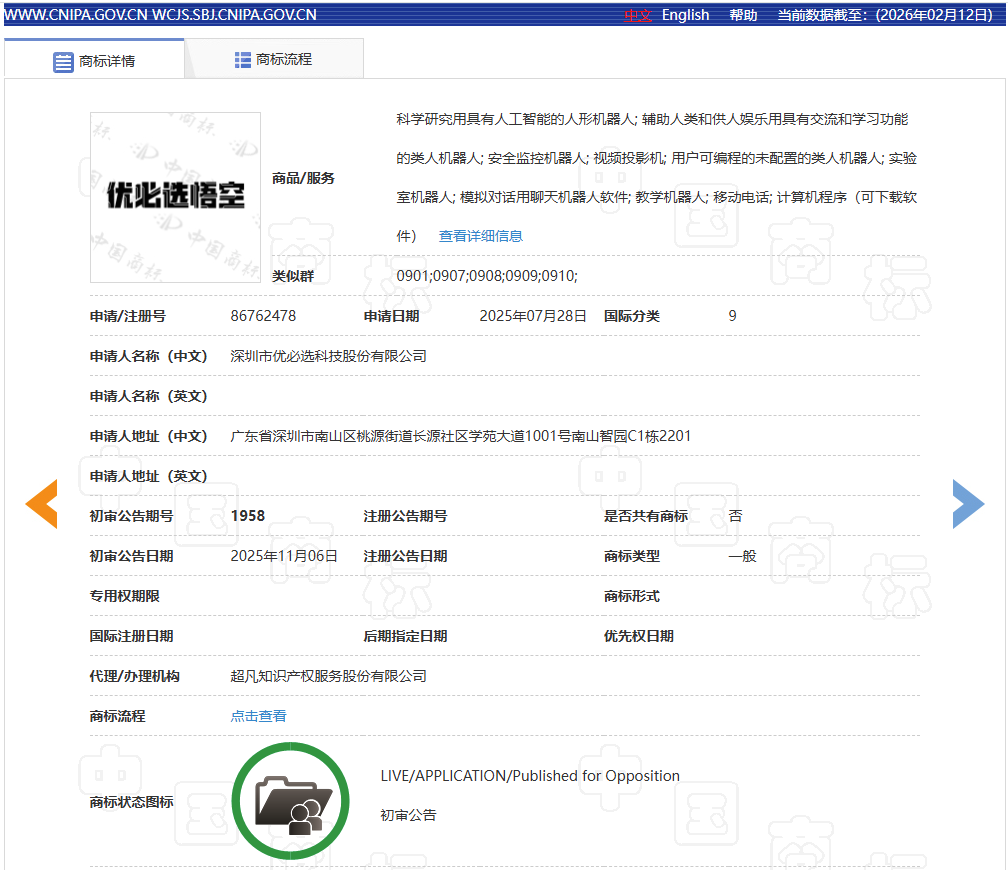Image resolution: width=1008 pixels, height=870 pixels.
Task: Click agency name 超凡知识产权服务股份有限公司
Action: [x=328, y=676]
